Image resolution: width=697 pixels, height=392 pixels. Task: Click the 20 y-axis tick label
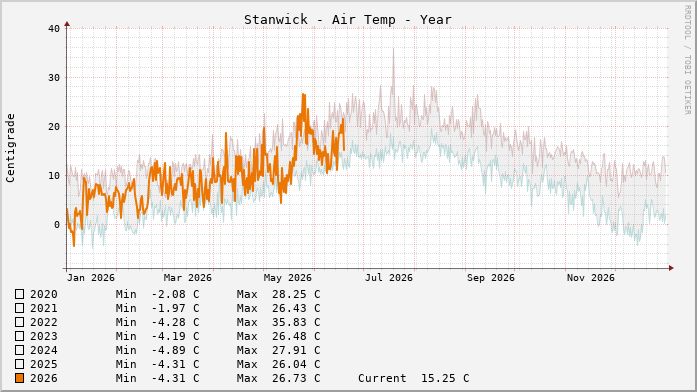pos(54,127)
